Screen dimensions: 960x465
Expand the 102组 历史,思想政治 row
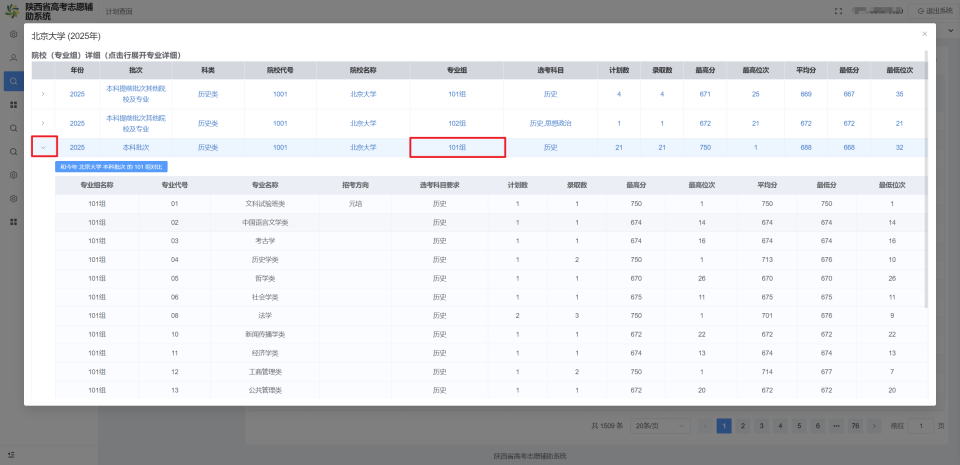[43, 123]
